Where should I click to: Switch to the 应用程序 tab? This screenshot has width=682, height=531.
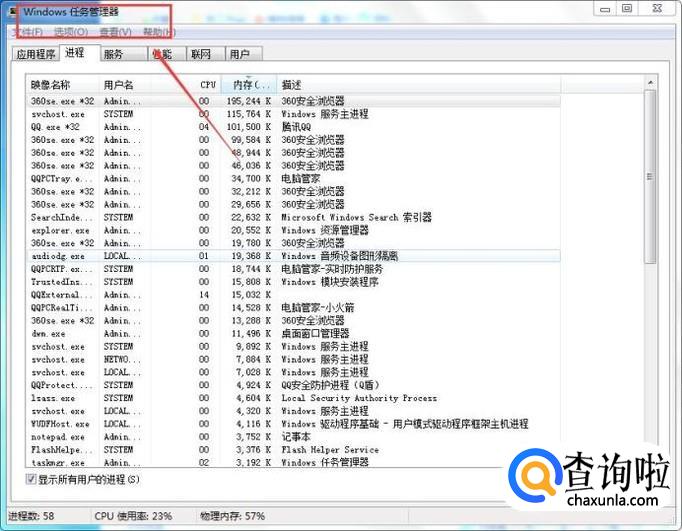tap(35, 54)
